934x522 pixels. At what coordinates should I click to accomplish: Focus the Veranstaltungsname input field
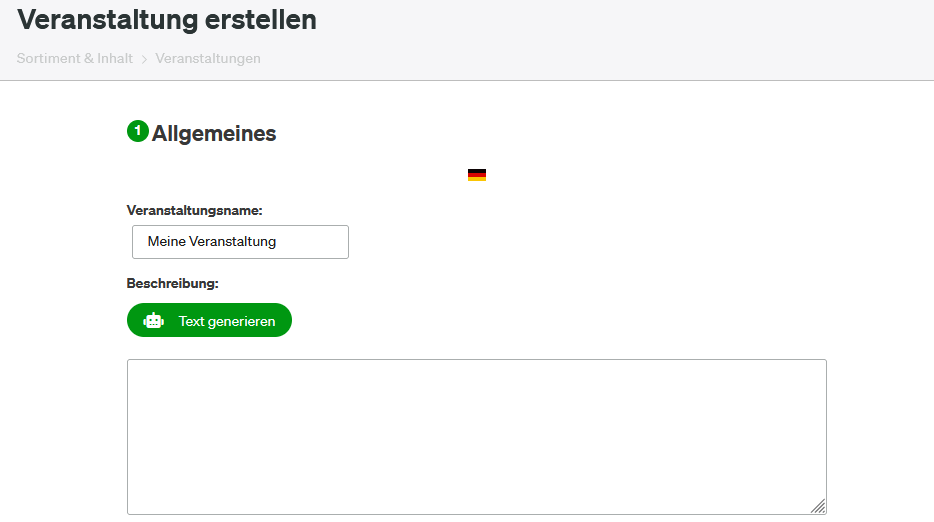pyautogui.click(x=240, y=242)
